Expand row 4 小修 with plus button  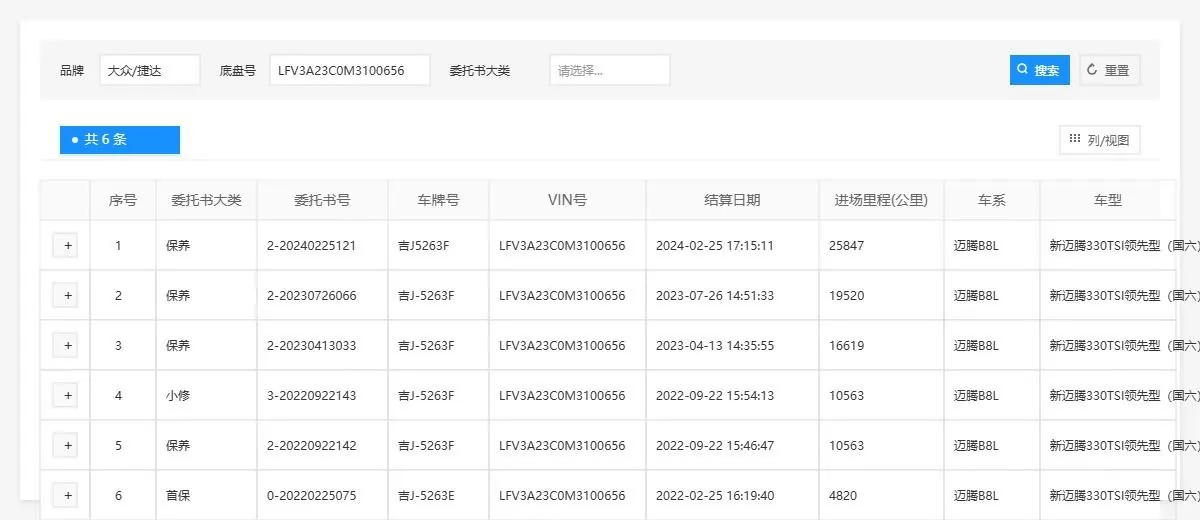(65, 396)
